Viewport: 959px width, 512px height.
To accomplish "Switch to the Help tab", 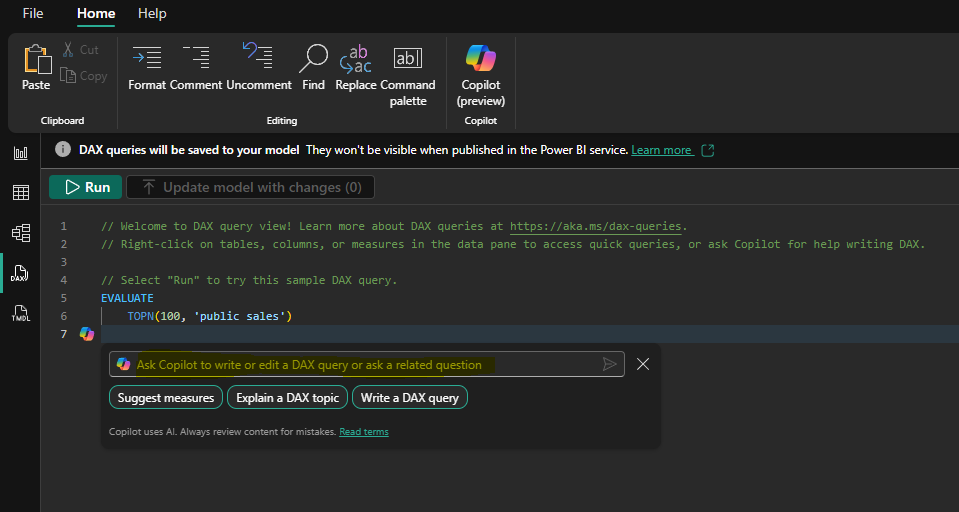I will point(152,14).
